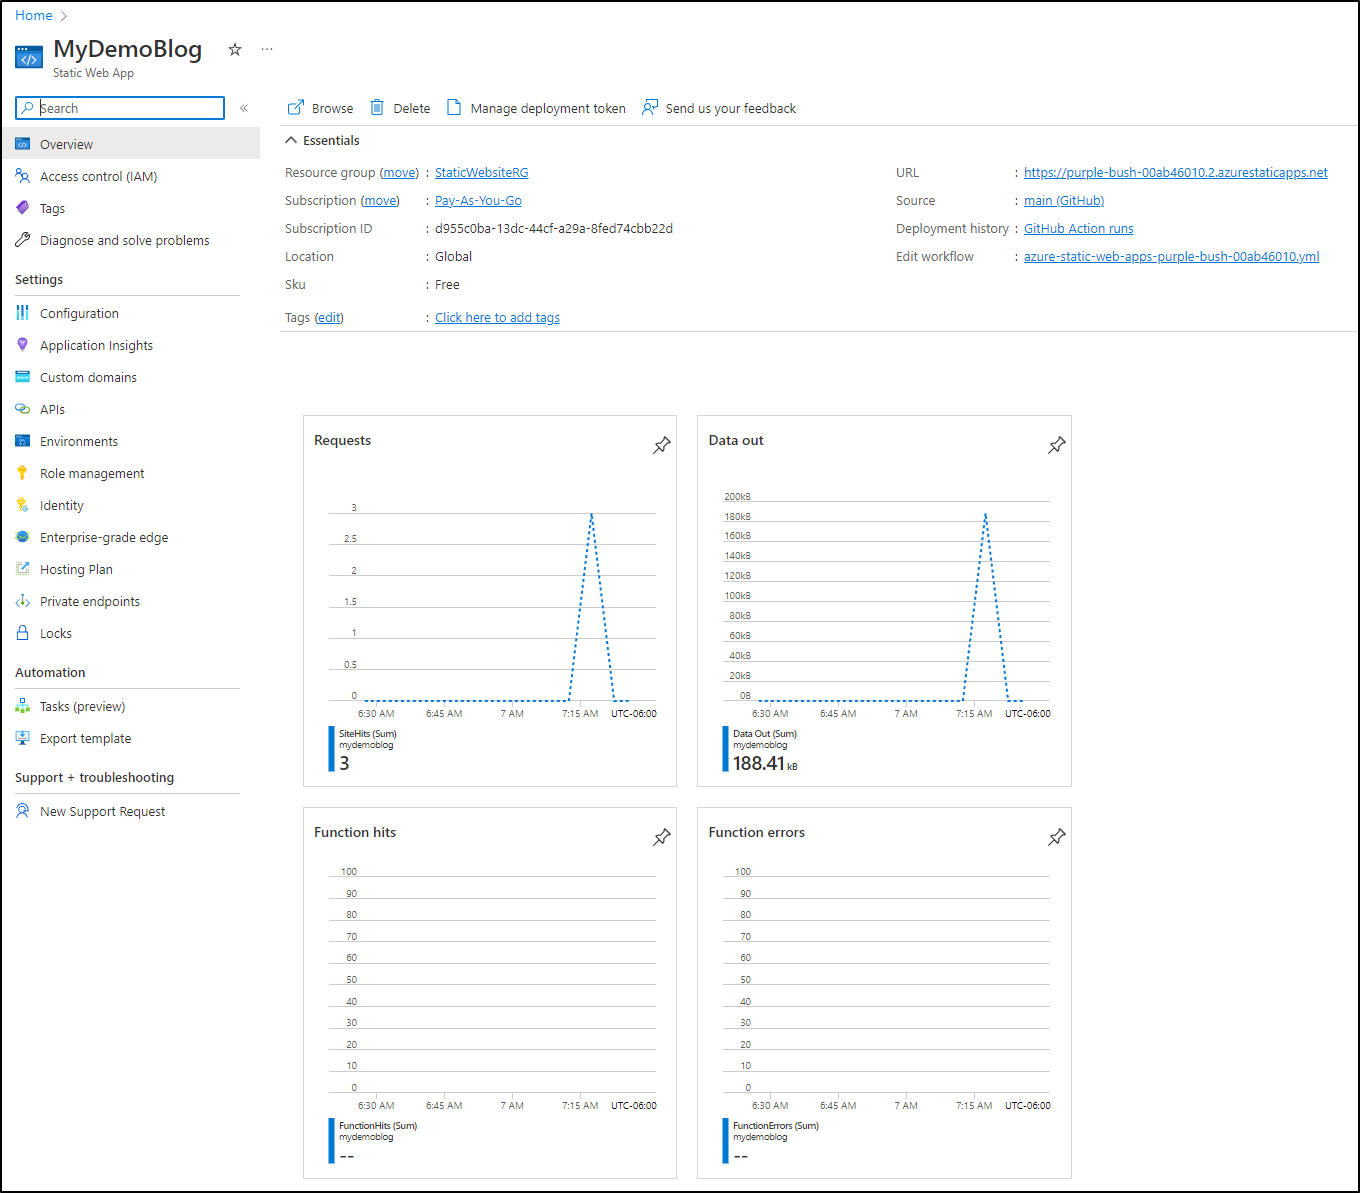
Task: Pin the Requests chart to dashboard
Action: point(662,445)
